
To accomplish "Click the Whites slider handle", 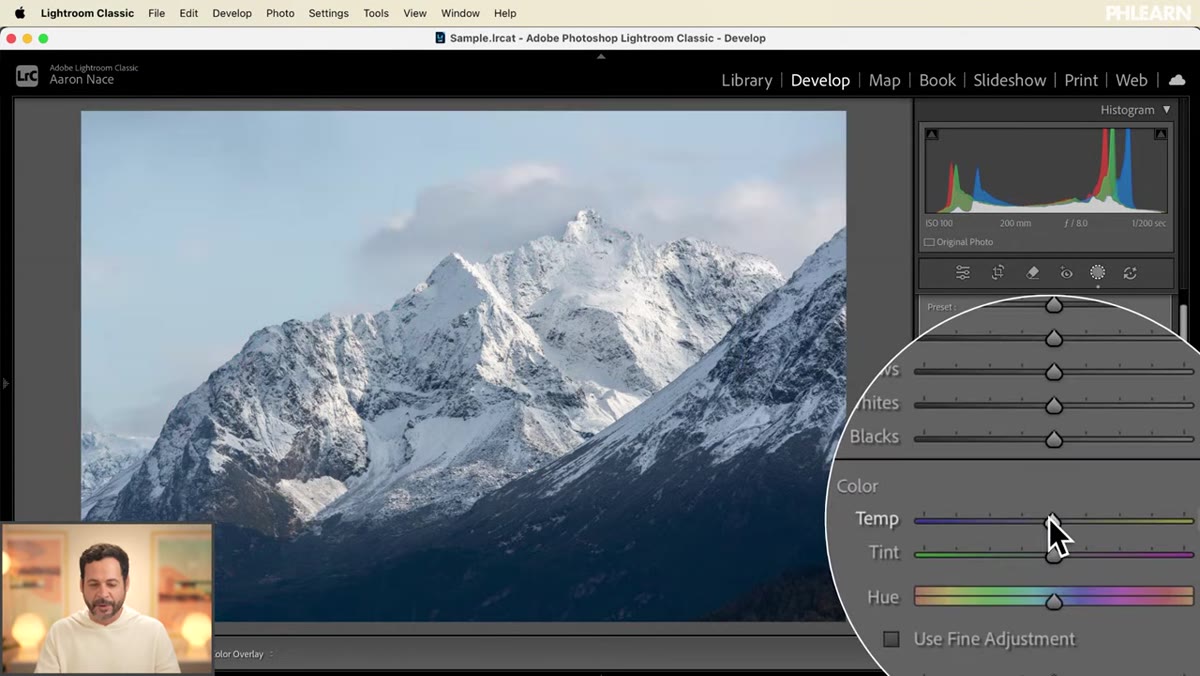I will [1053, 406].
